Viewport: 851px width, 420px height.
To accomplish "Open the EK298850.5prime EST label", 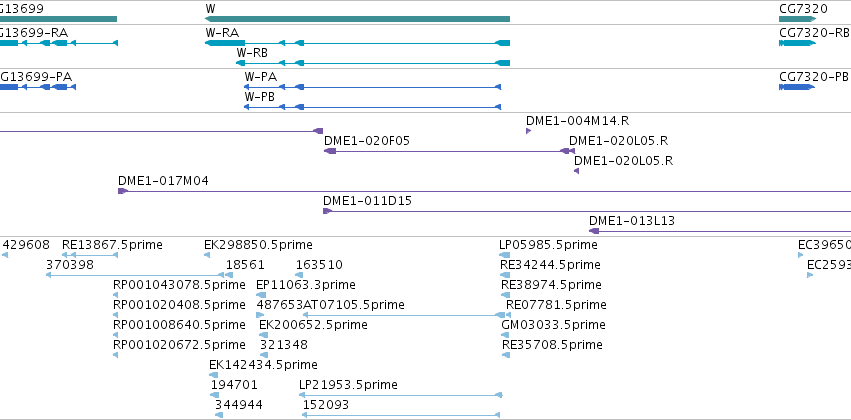I will pos(258,245).
